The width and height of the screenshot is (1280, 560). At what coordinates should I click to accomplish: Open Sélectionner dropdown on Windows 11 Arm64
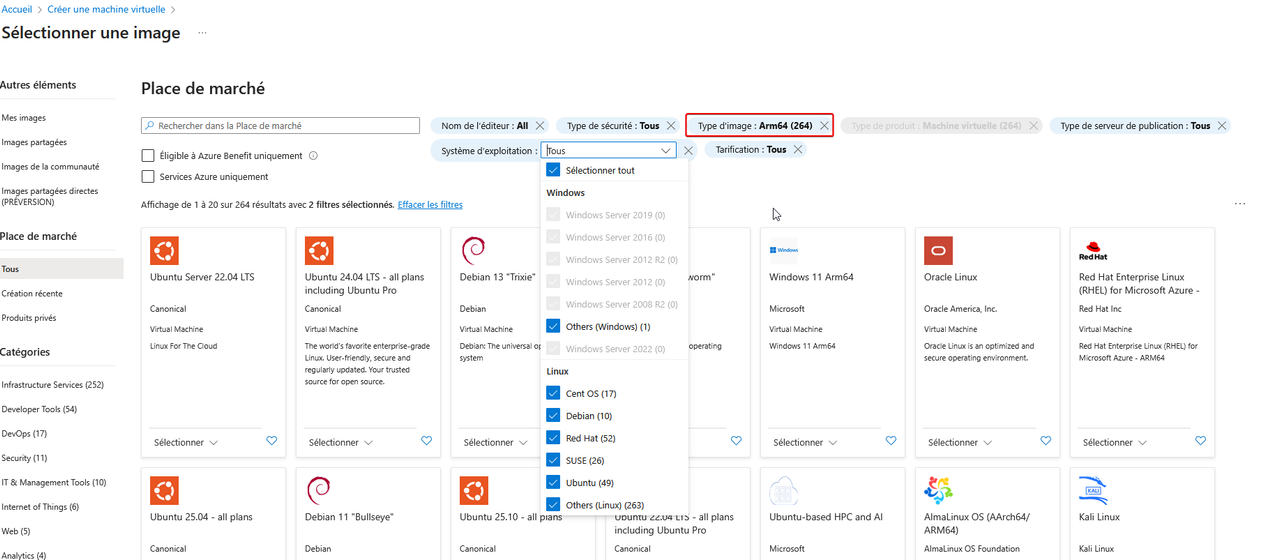805,442
